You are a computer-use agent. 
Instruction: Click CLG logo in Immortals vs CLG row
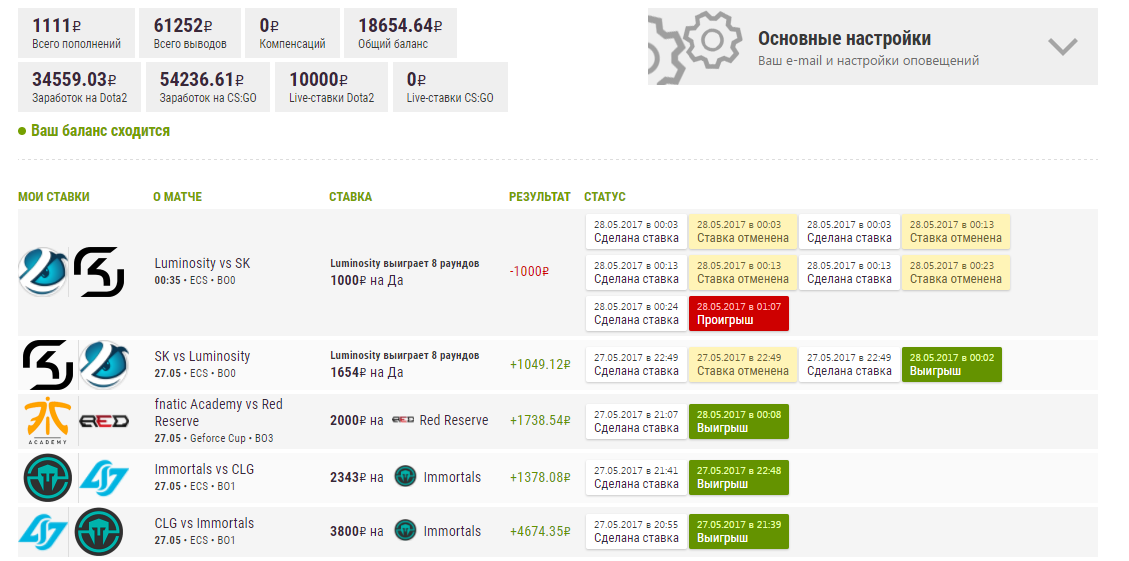(x=104, y=477)
